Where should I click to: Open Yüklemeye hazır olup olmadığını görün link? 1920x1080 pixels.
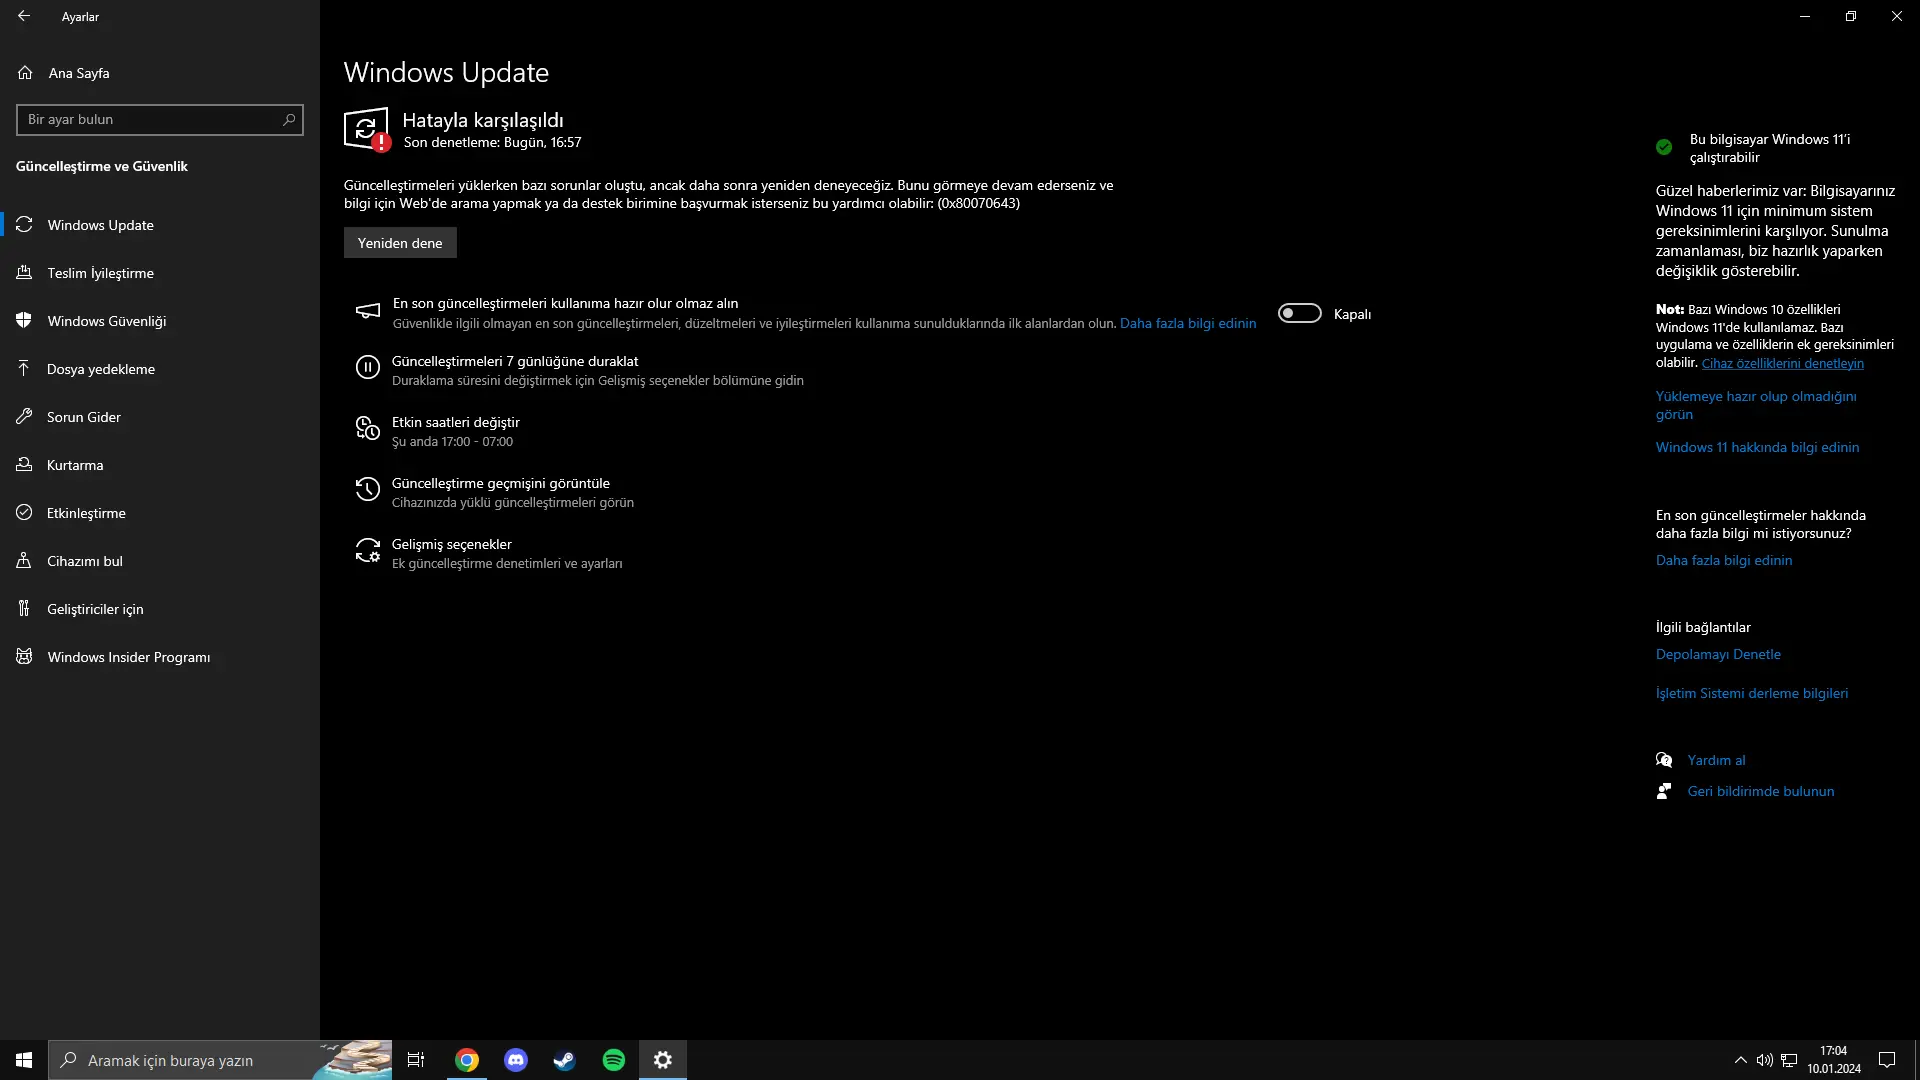(x=1756, y=405)
